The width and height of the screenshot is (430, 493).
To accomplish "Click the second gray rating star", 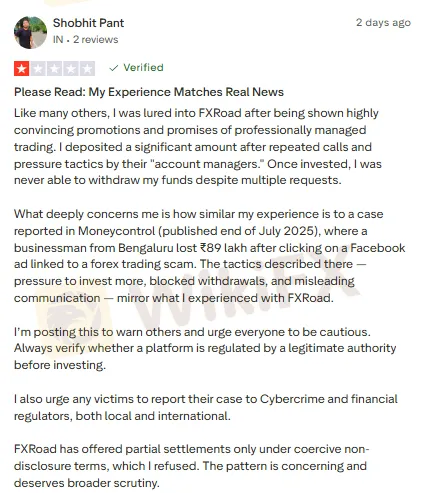I will [38, 69].
